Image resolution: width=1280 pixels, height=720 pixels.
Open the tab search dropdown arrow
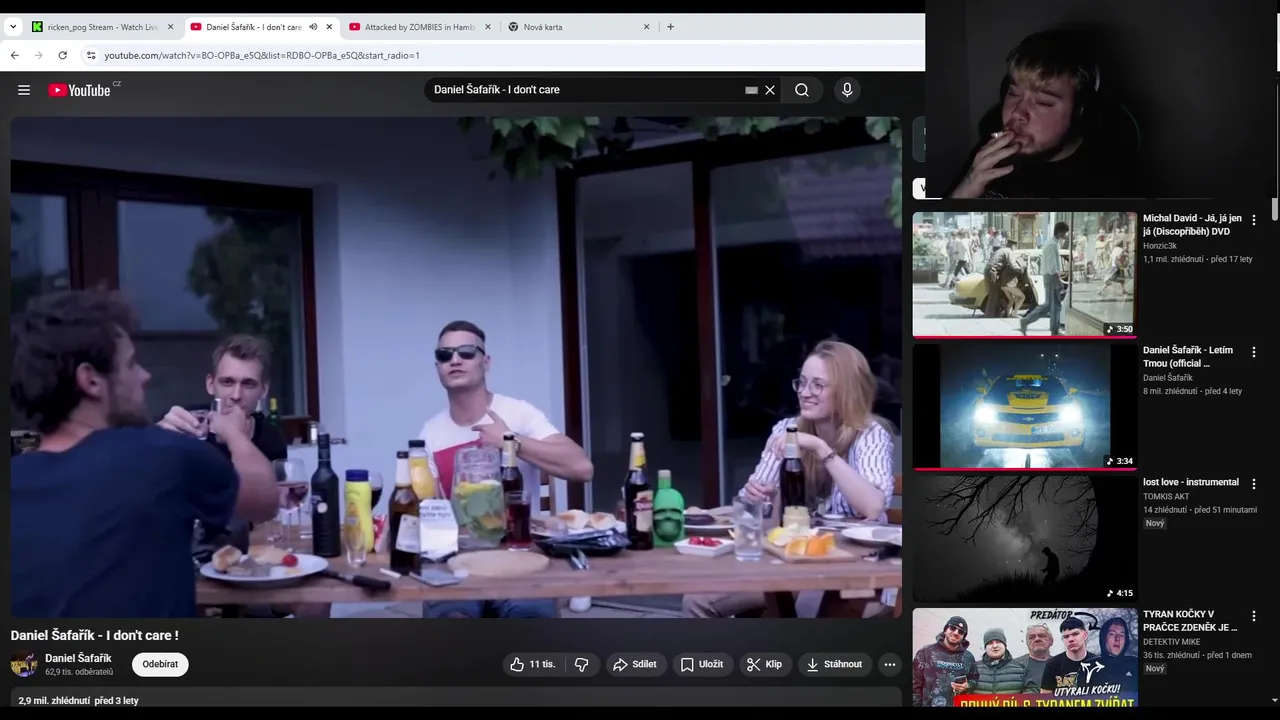pos(13,27)
